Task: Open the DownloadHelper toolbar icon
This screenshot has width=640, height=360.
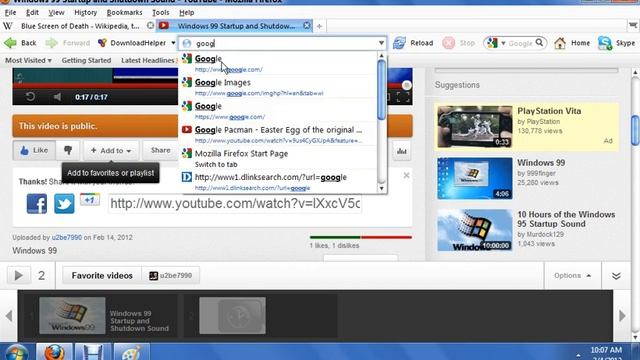Action: pyautogui.click(x=102, y=43)
